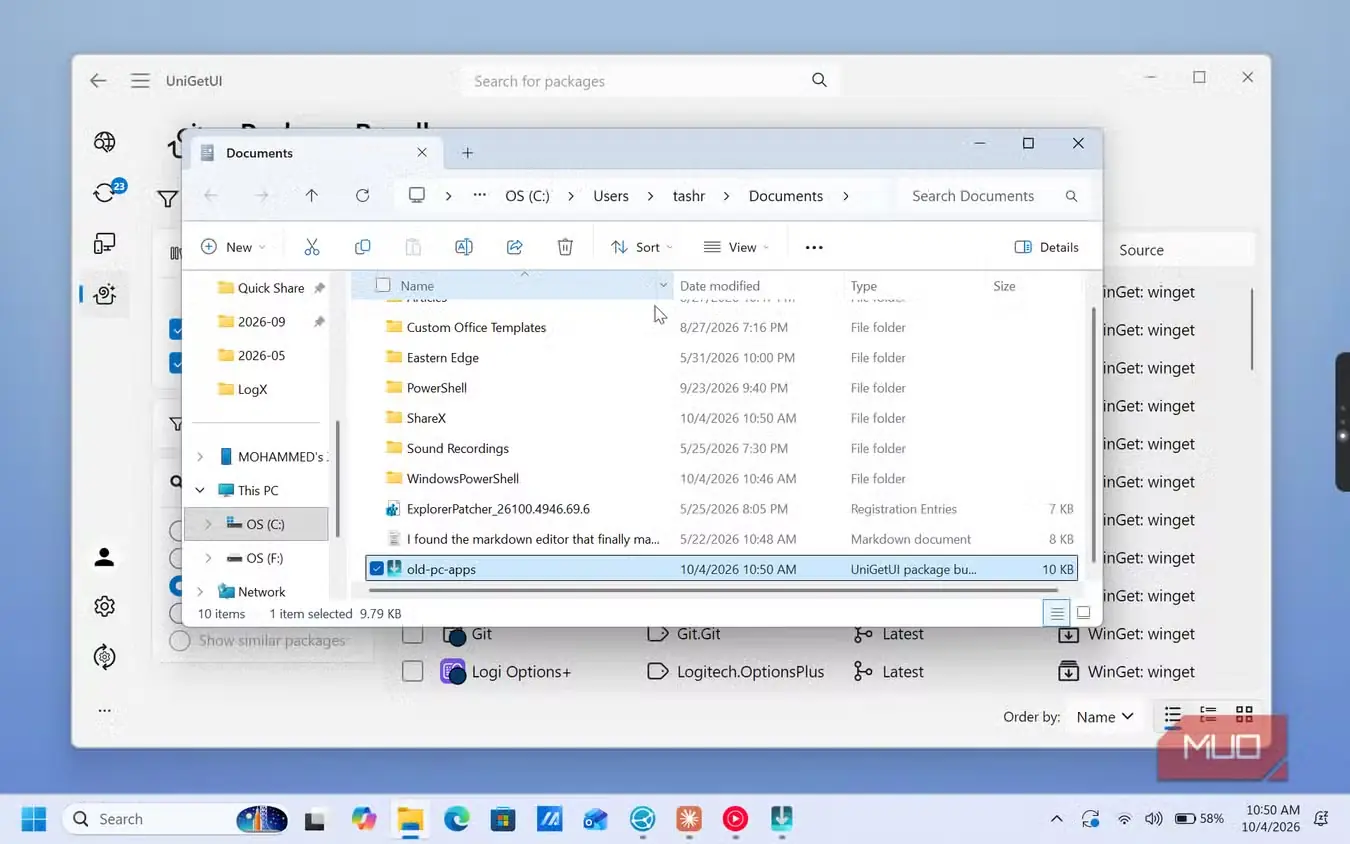Check the Git package checkbox in UniGetUI
This screenshot has height=844, width=1350.
coord(412,634)
